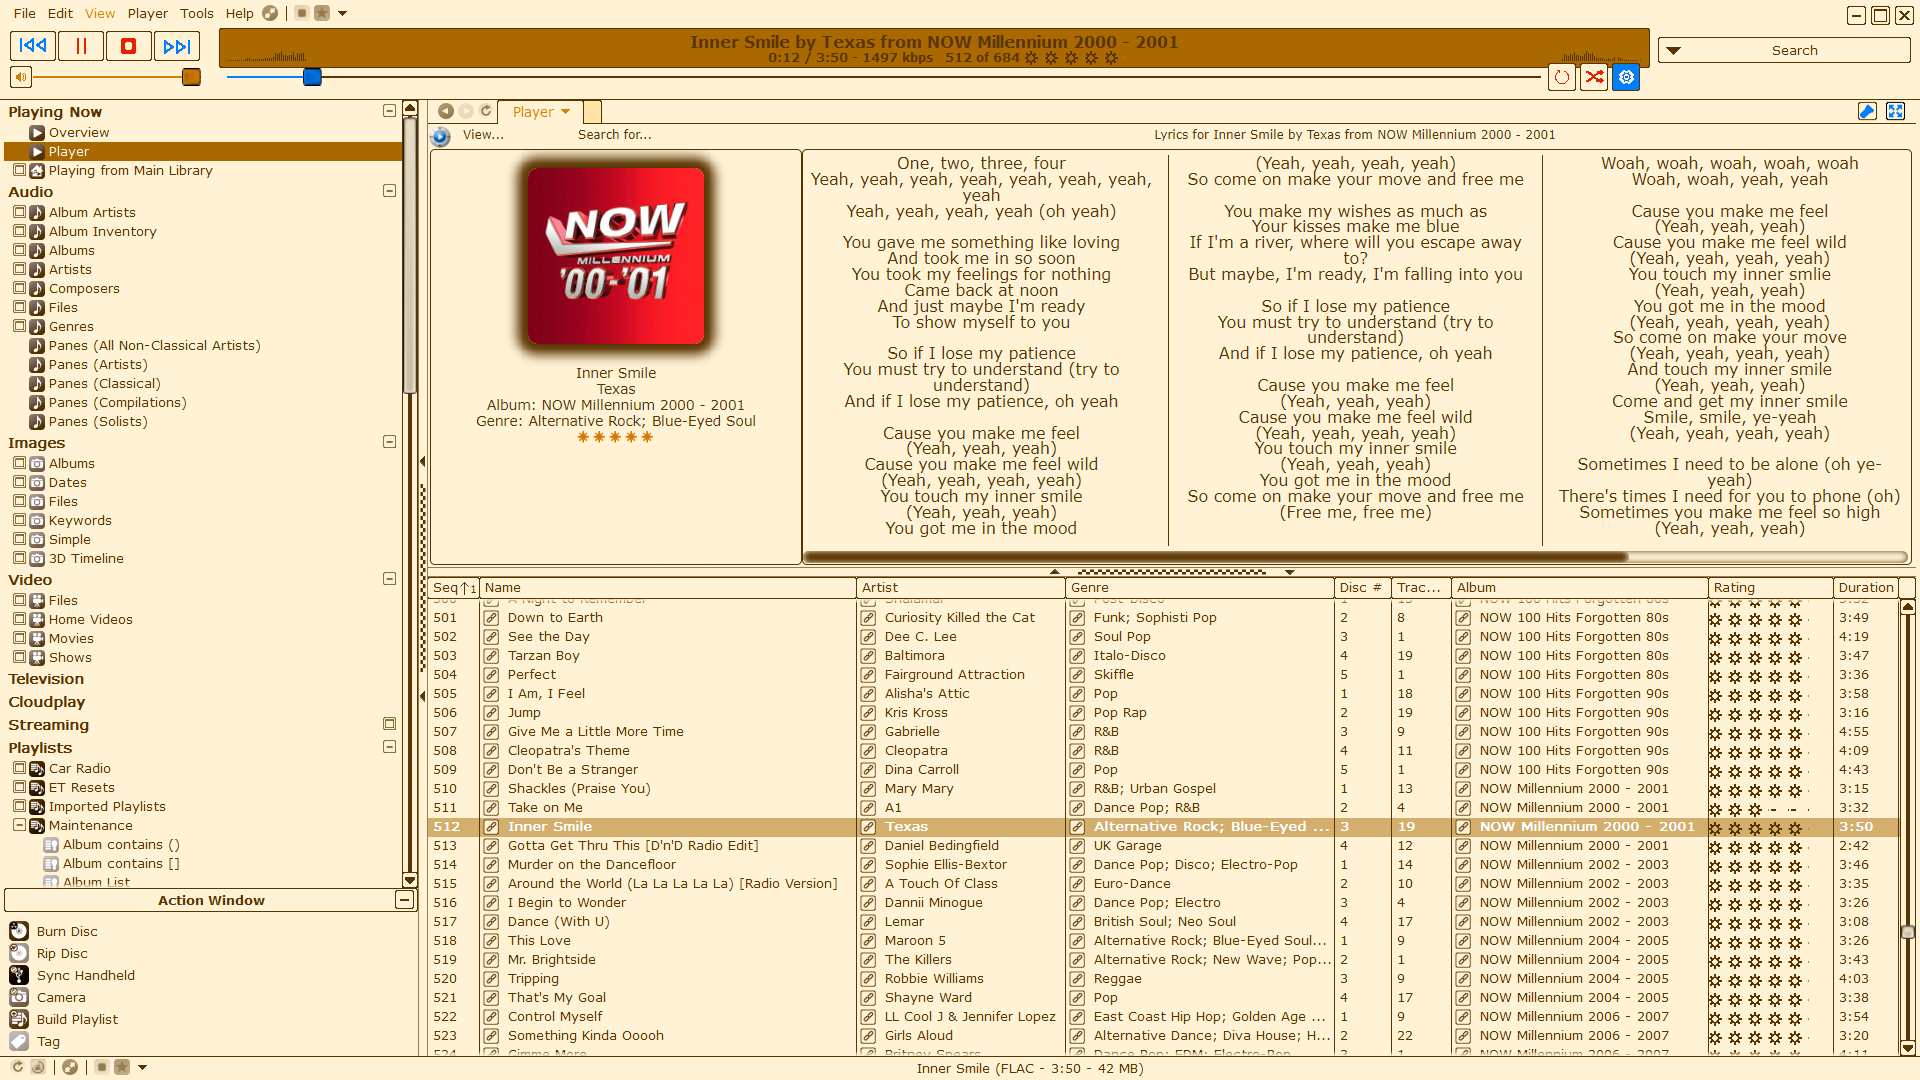Click the status bar star icon
Image resolution: width=1920 pixels, height=1080 pixels.
point(122,1067)
